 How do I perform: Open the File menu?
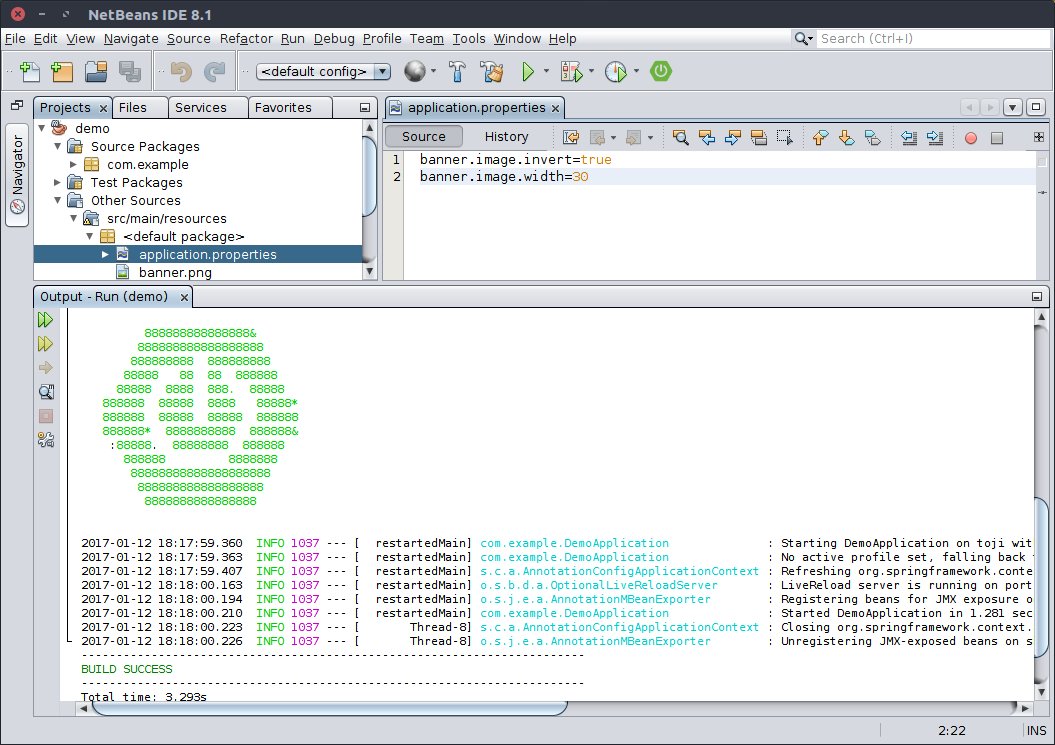coord(15,38)
